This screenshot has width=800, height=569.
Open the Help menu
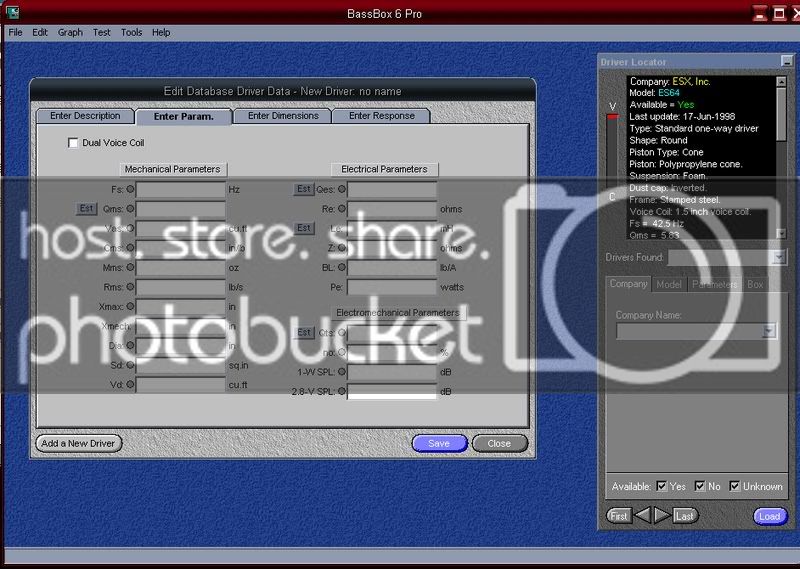[x=161, y=33]
